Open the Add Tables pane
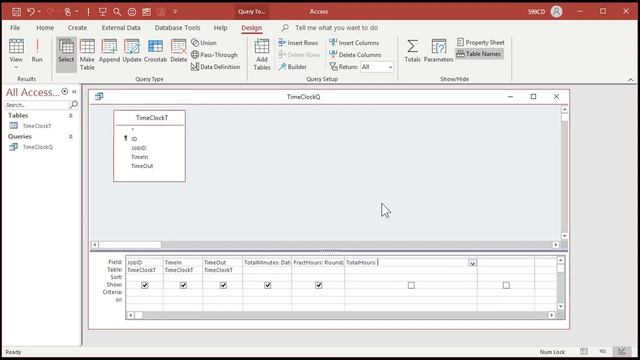Viewport: 640px width, 360px height. point(262,54)
